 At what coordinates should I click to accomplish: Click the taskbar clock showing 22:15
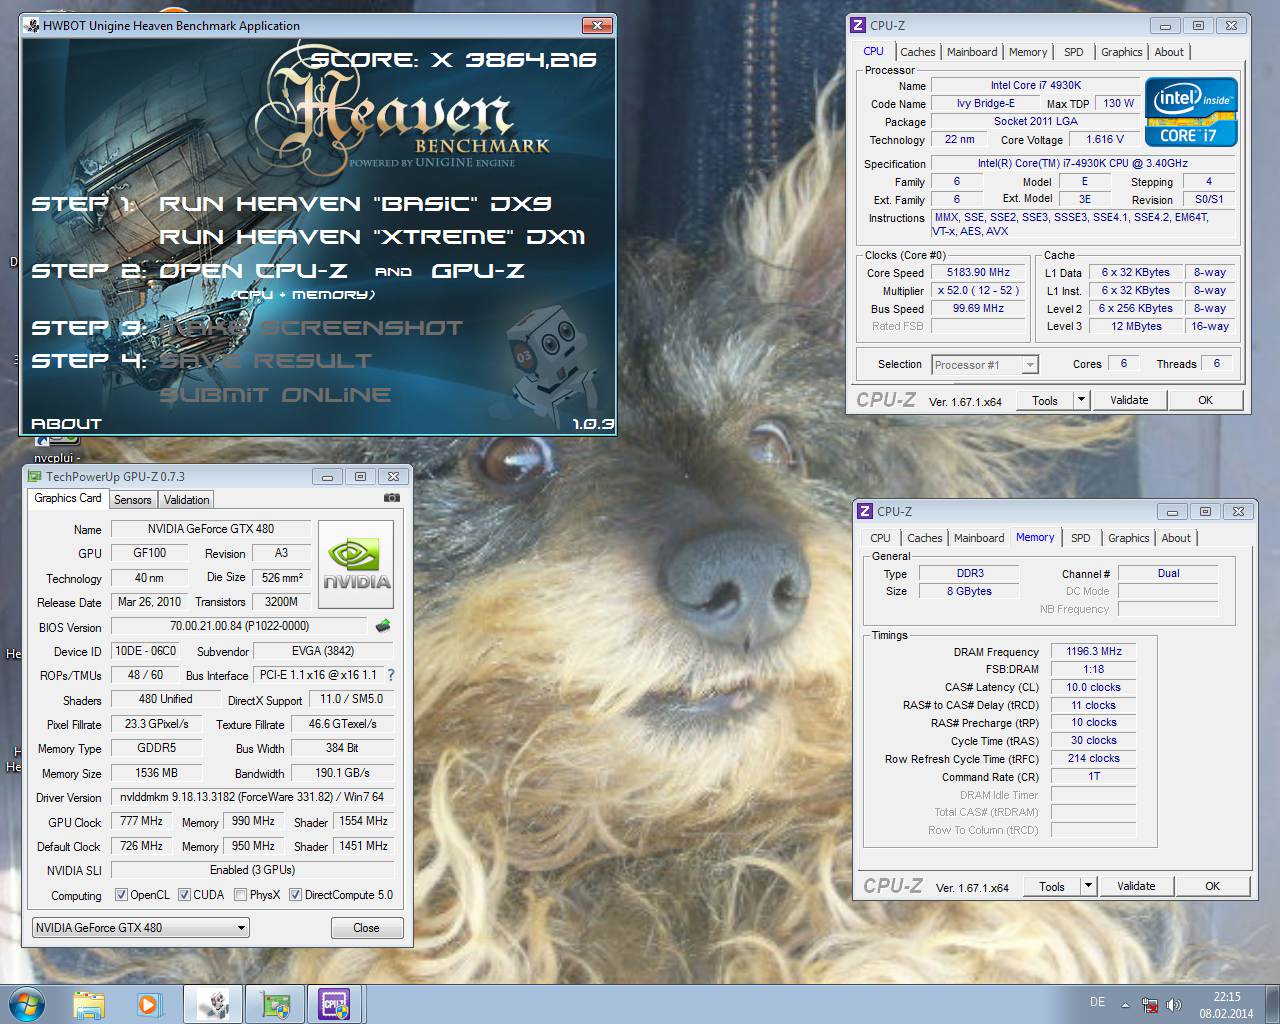[x=1226, y=1004]
